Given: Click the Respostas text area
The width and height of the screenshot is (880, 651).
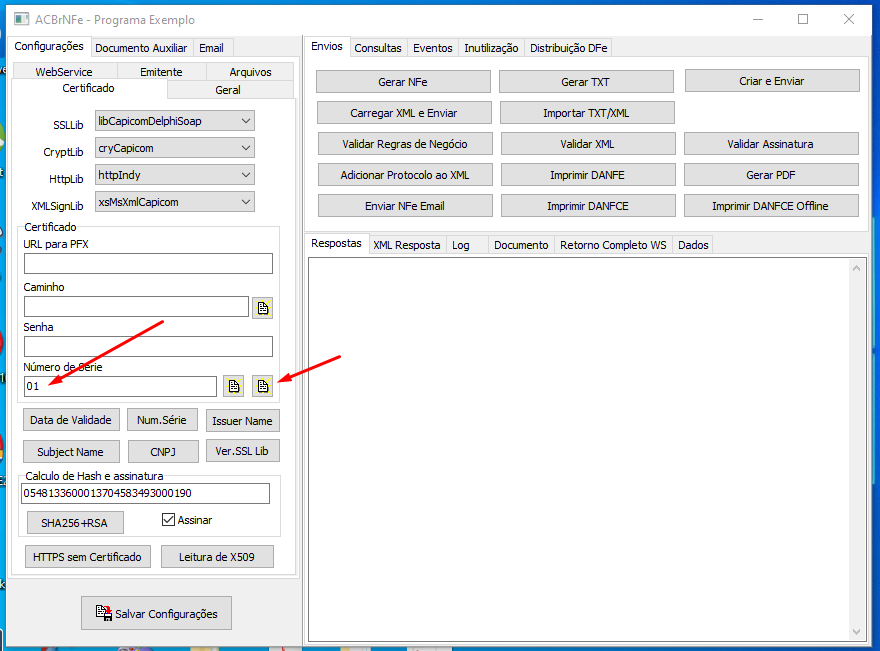Looking at the screenshot, I should click(578, 449).
